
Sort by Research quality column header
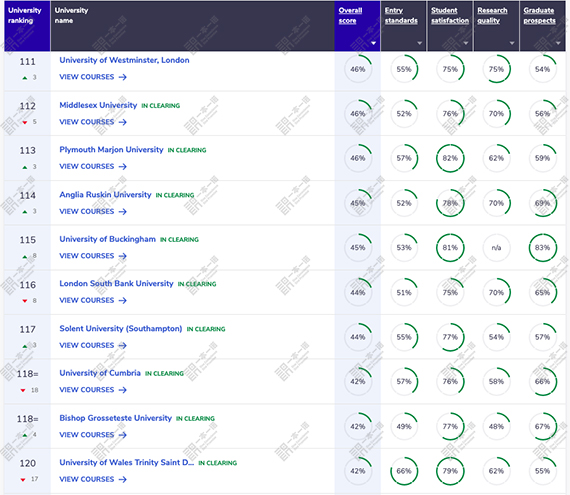click(492, 16)
